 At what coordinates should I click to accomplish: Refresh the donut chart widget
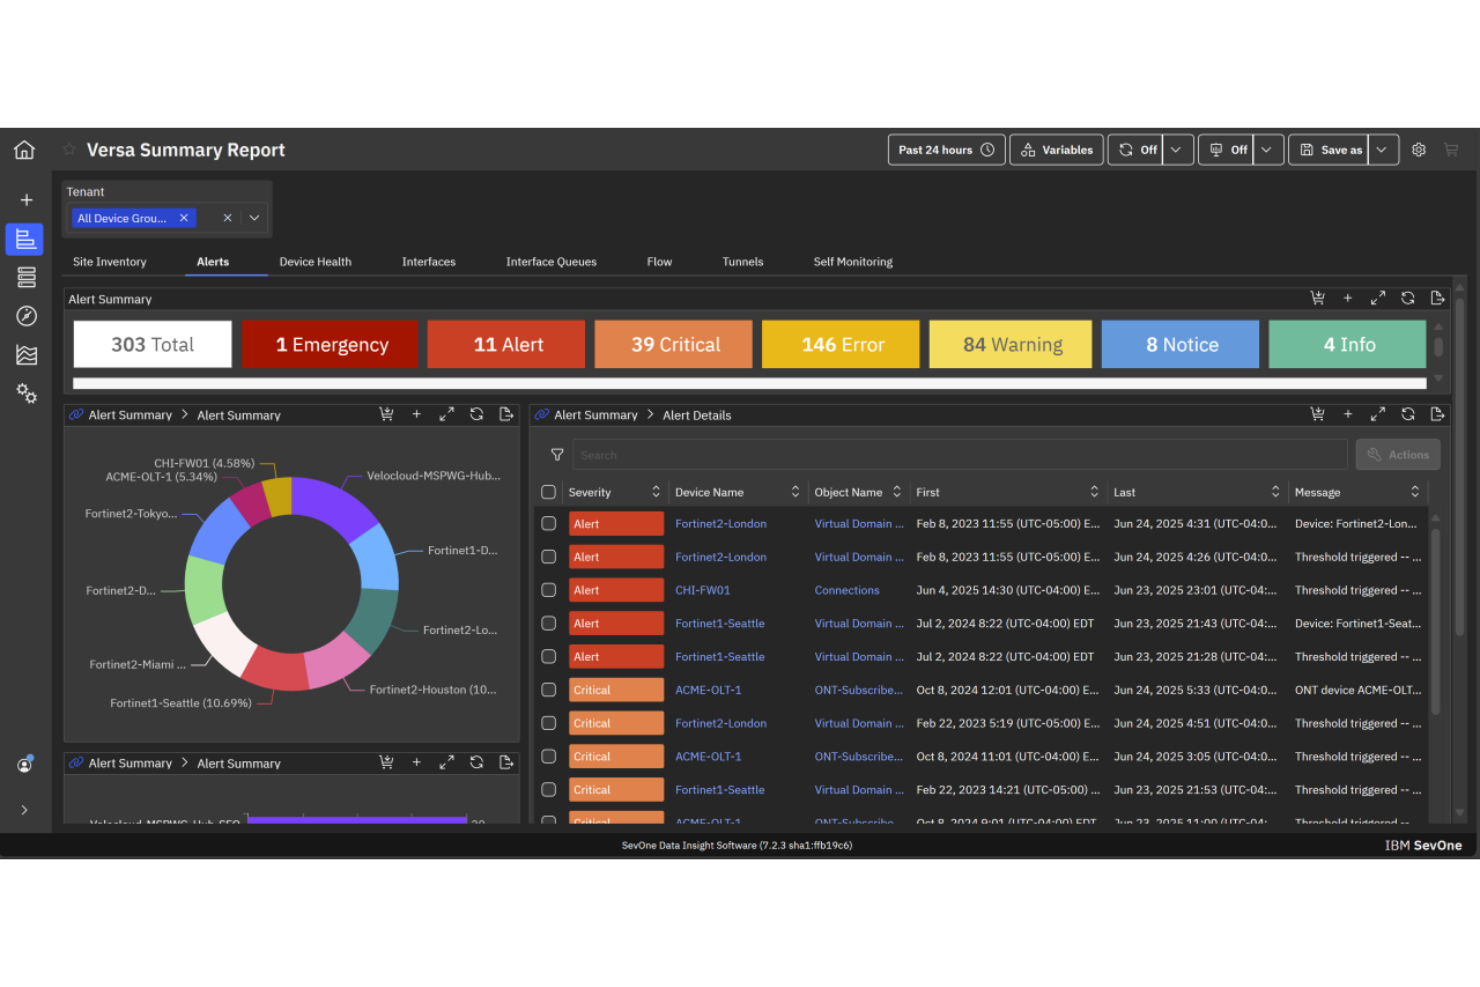click(477, 414)
